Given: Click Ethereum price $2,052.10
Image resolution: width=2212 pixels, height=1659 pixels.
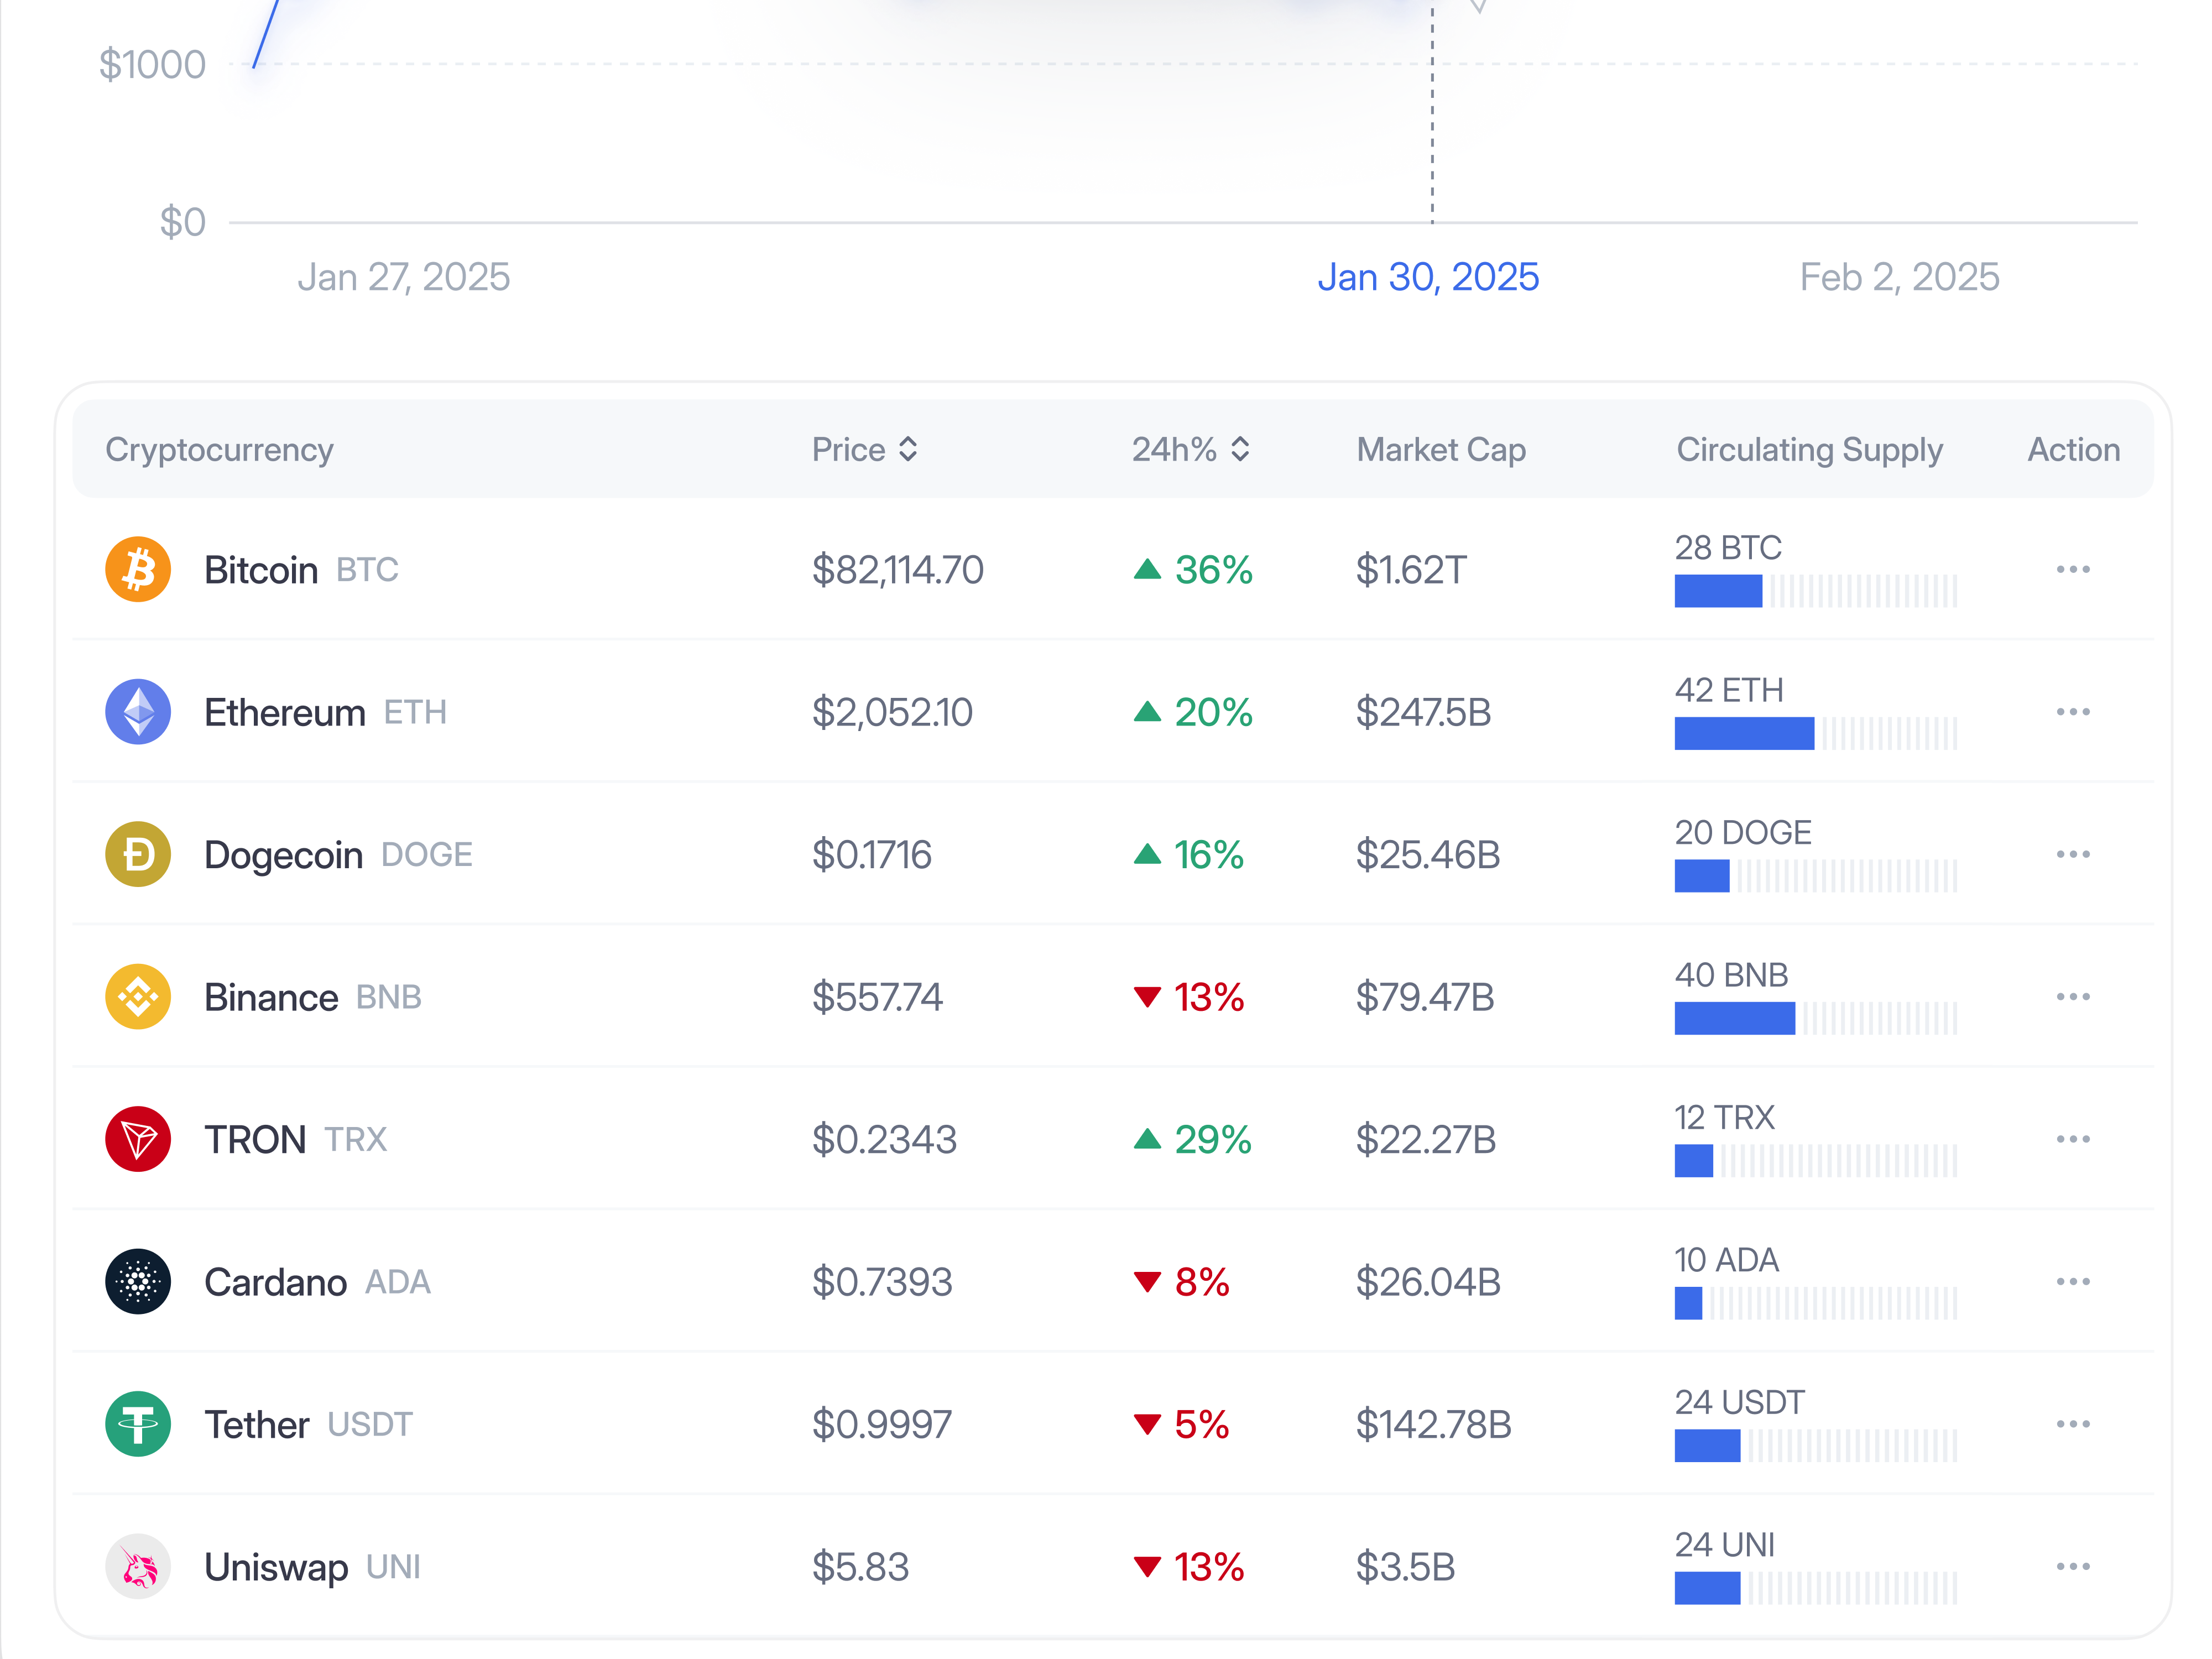Looking at the screenshot, I should (x=892, y=712).
